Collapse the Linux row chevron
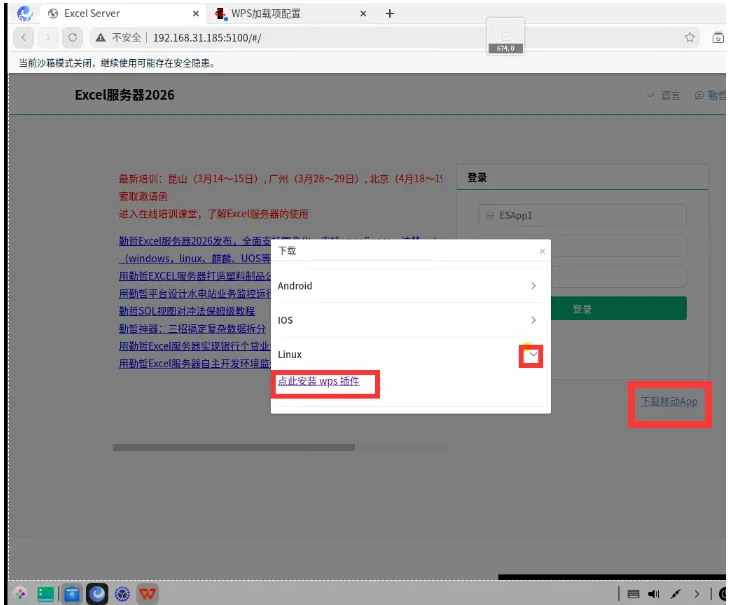Viewport: 729px width, 605px height. pyautogui.click(x=533, y=355)
